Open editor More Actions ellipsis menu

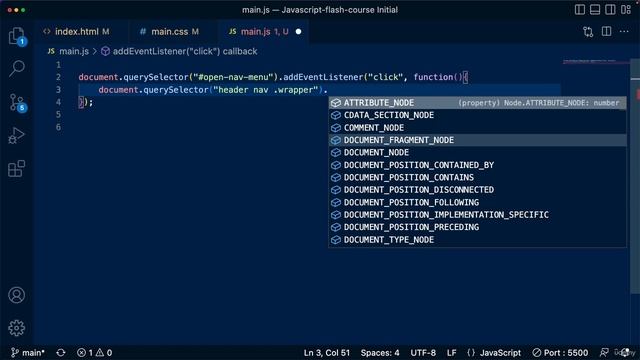[x=624, y=31]
